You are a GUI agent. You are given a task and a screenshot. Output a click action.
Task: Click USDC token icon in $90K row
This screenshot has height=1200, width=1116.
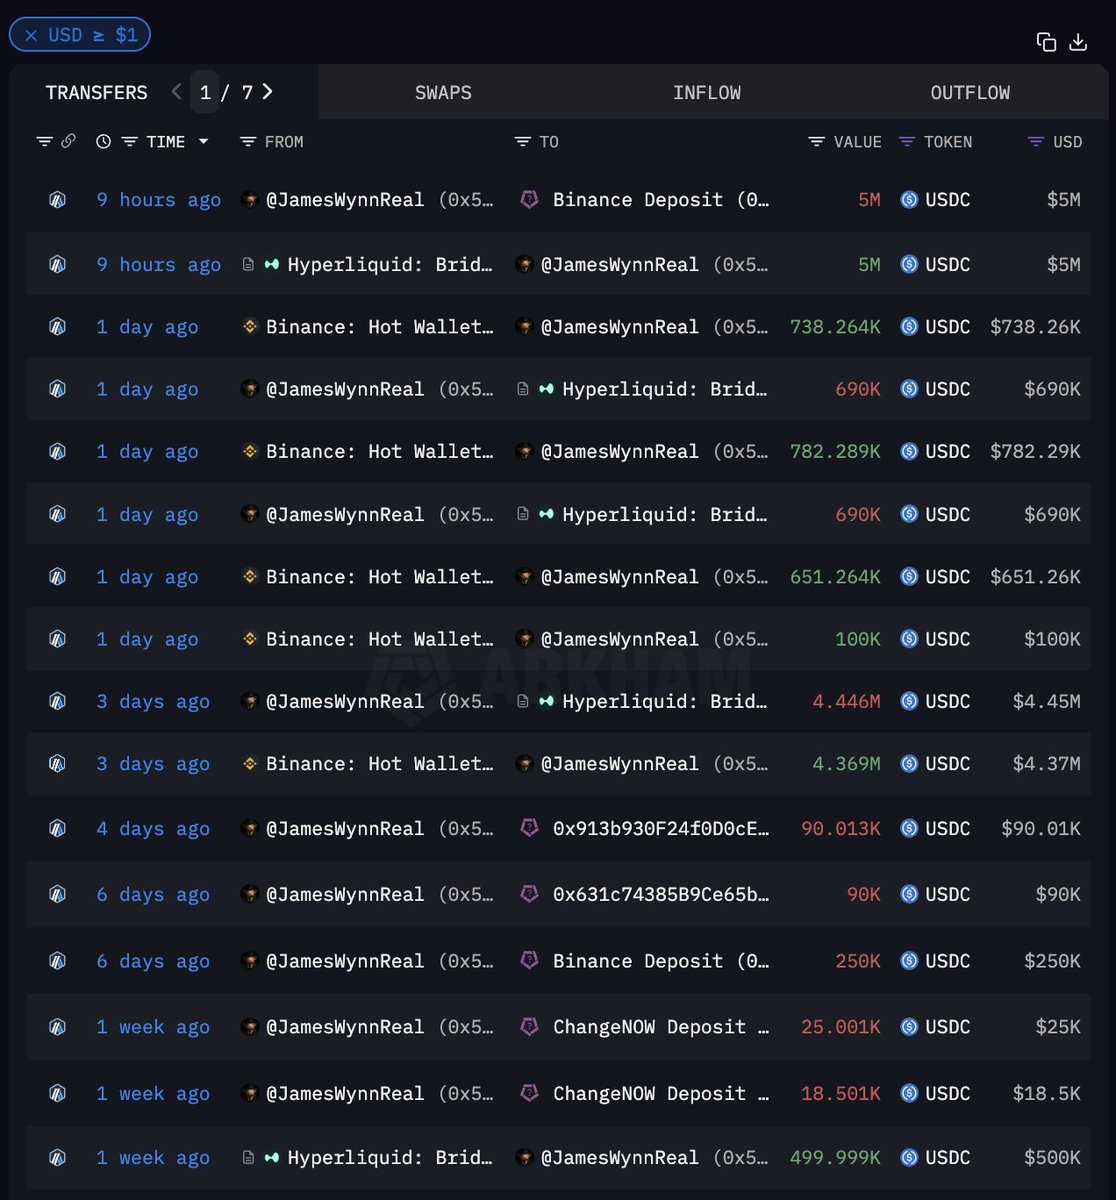pyautogui.click(x=909, y=895)
